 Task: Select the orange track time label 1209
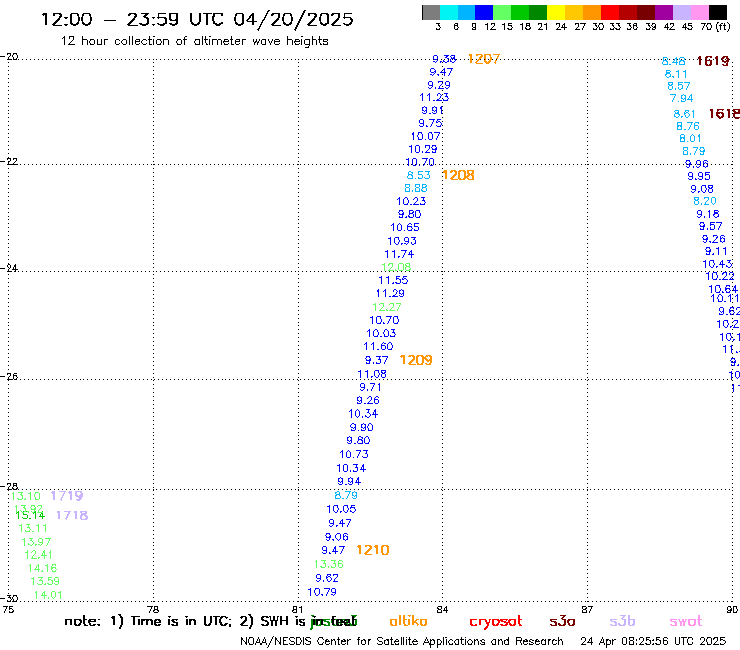tap(416, 360)
